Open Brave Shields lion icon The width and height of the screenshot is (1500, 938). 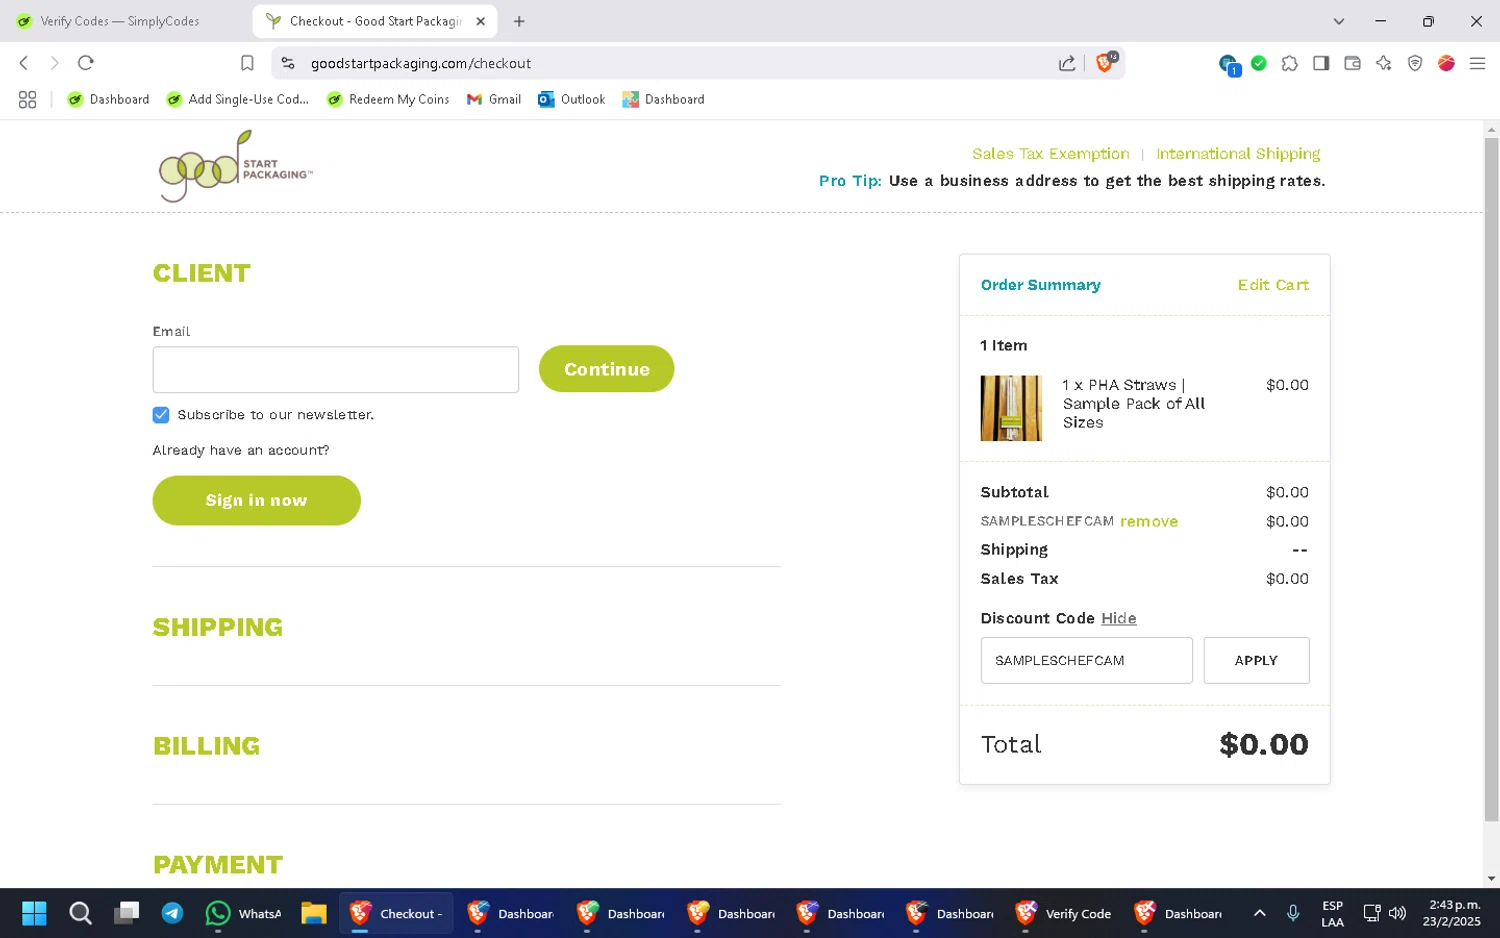[x=1106, y=62]
